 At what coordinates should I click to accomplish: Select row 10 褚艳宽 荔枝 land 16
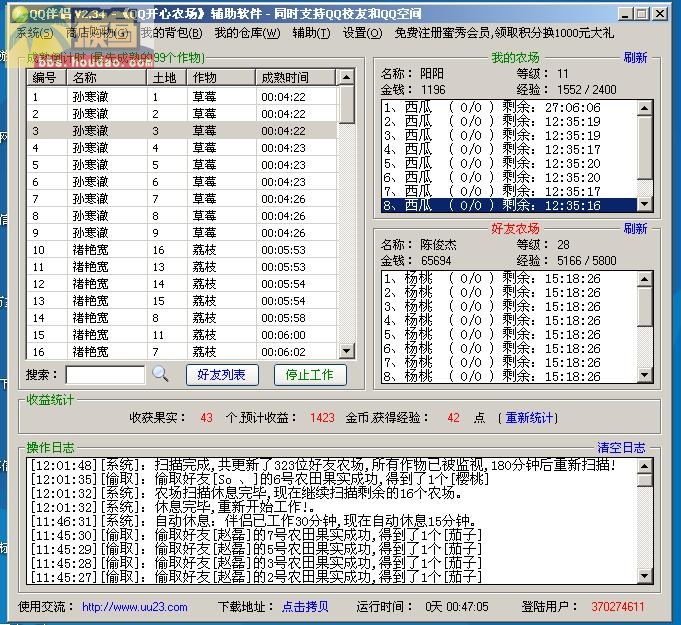tap(182, 249)
